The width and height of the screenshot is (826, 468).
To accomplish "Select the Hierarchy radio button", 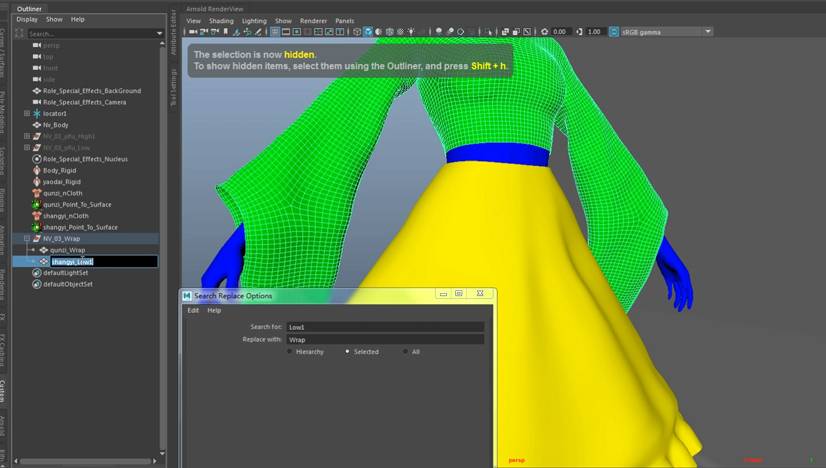I will coord(290,352).
